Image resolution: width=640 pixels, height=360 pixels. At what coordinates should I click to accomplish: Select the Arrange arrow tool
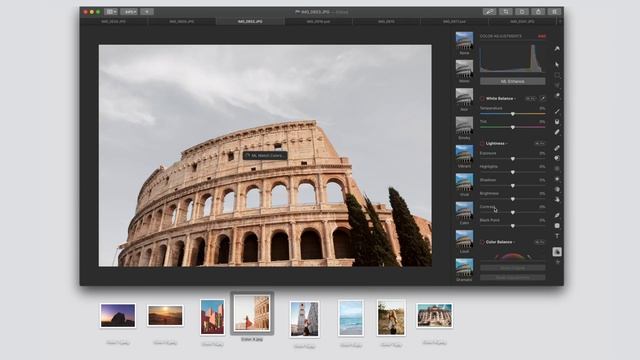click(557, 64)
